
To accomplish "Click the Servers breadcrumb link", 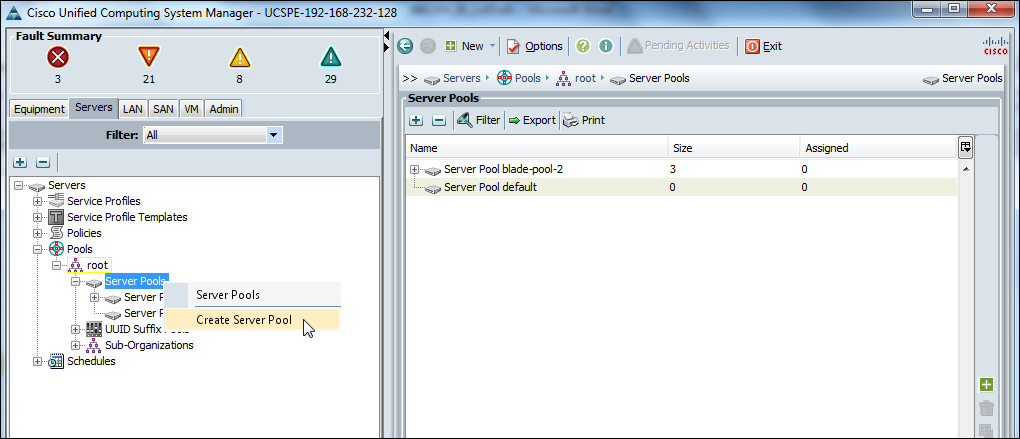I will pyautogui.click(x=461, y=78).
